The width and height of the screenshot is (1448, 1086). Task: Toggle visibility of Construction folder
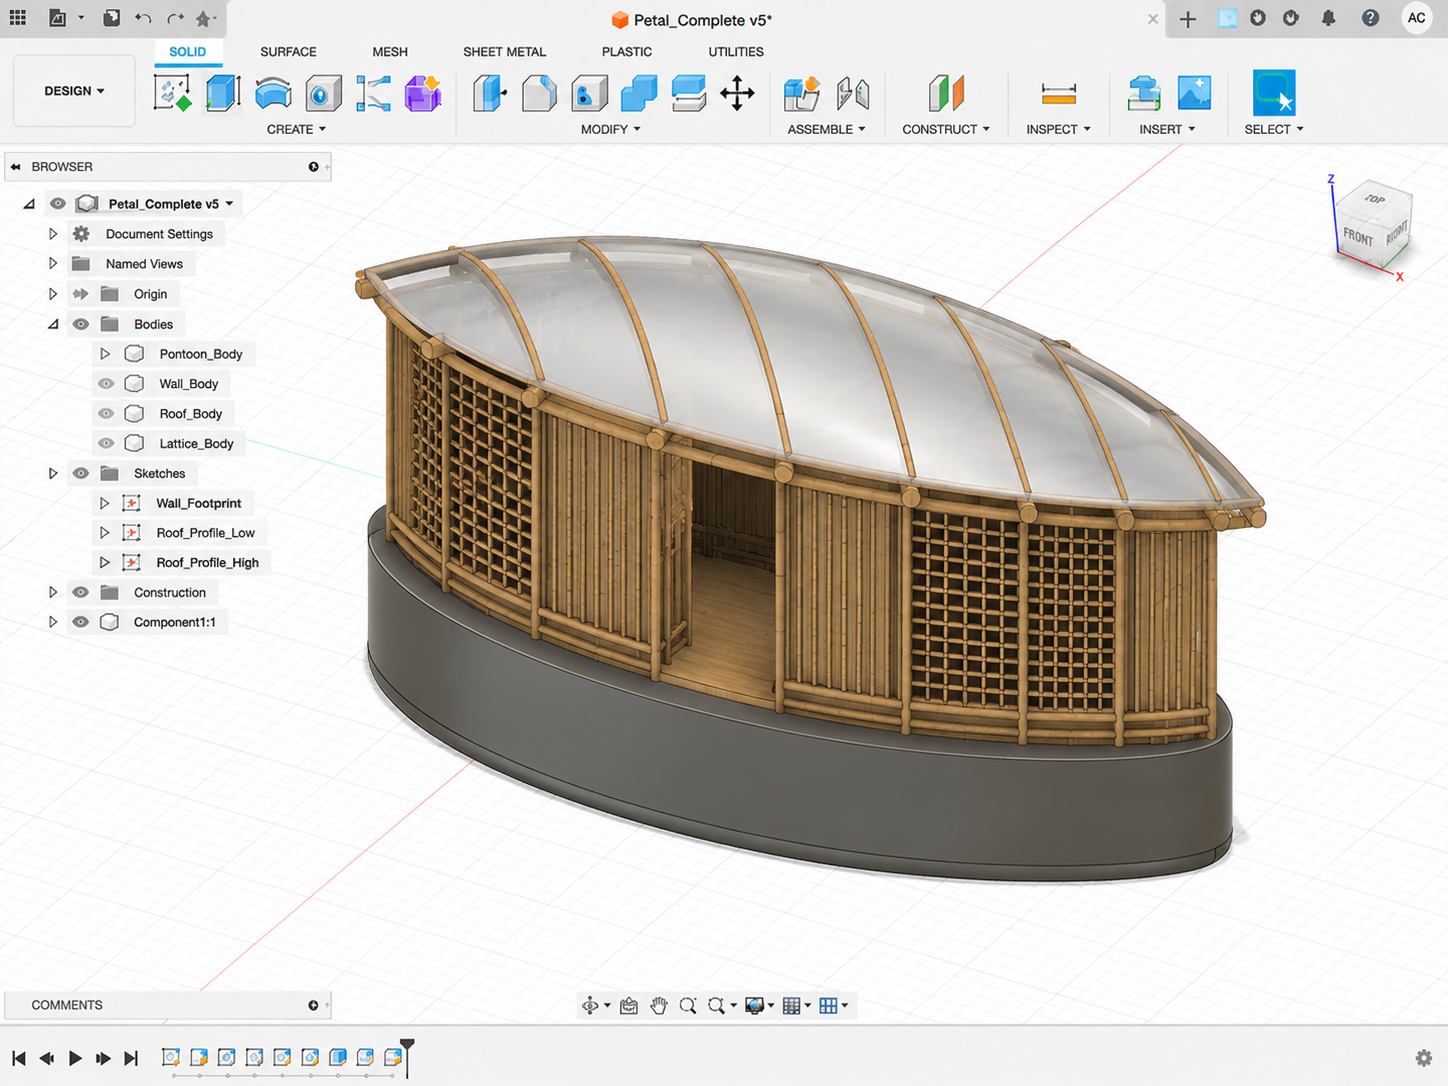click(81, 593)
